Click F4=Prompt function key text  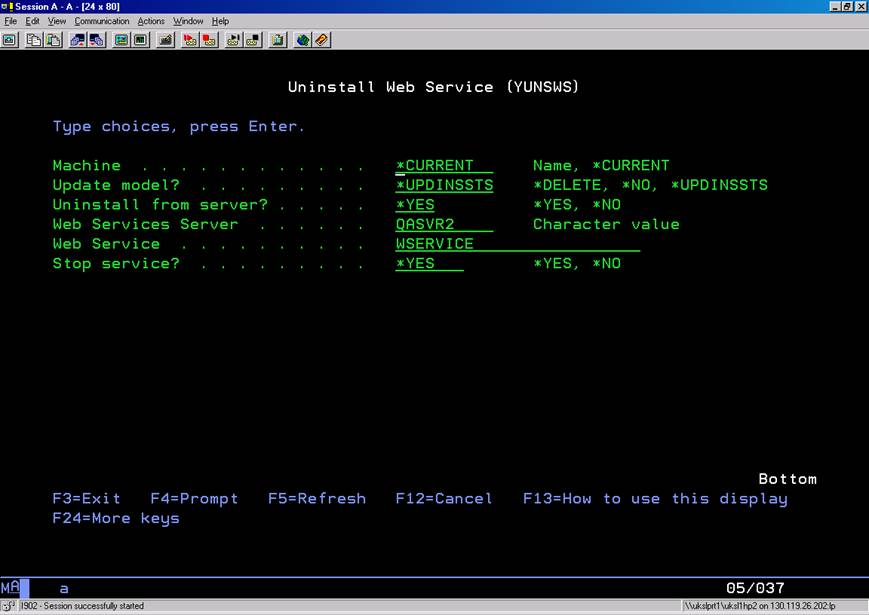pyautogui.click(x=194, y=499)
